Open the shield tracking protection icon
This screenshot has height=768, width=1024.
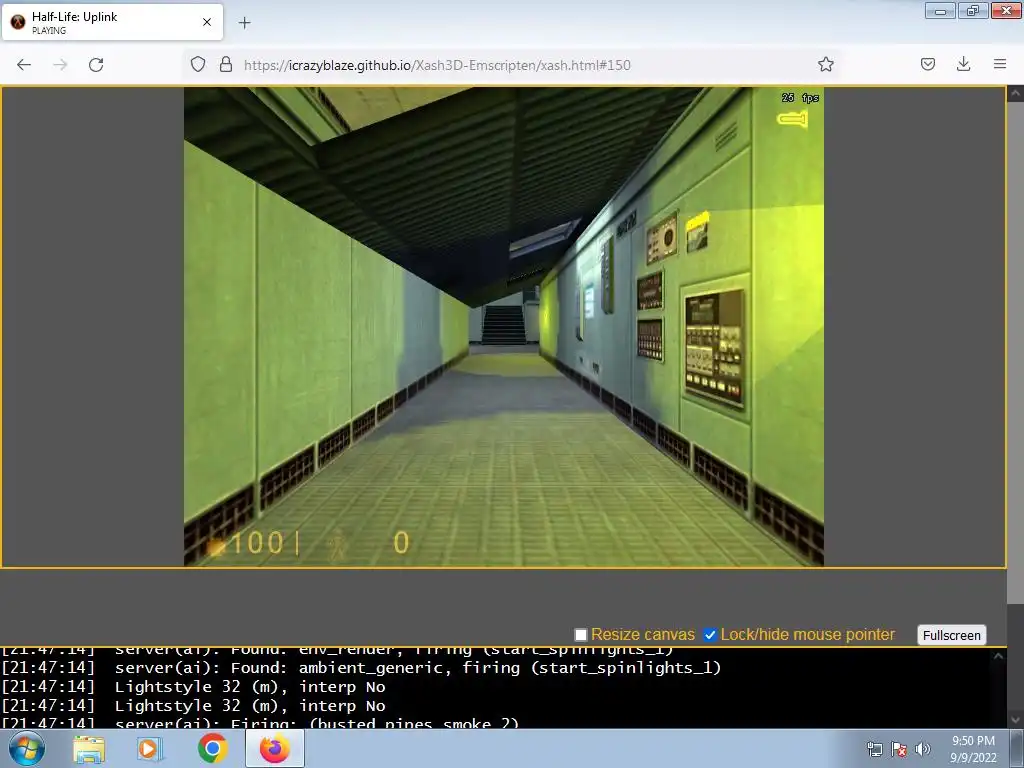click(198, 64)
